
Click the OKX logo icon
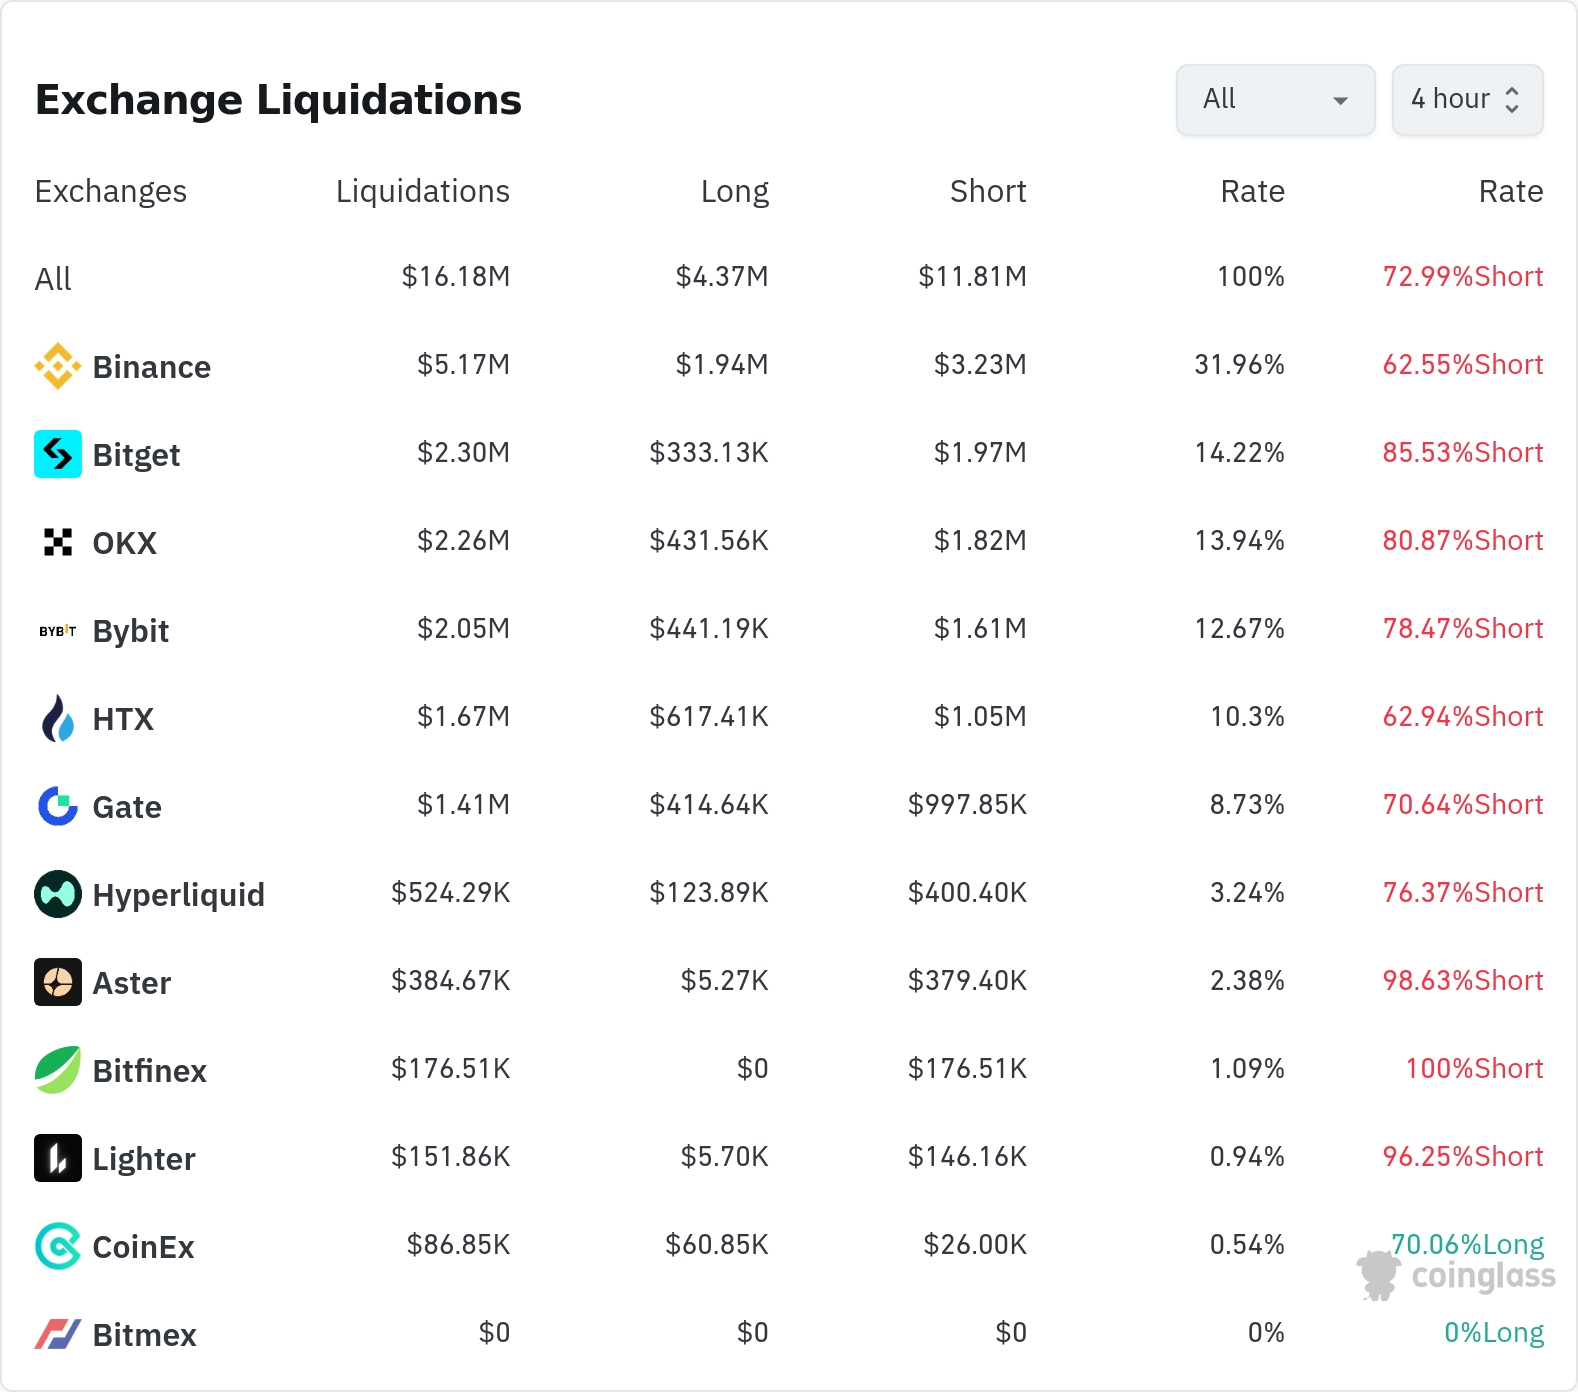click(58, 542)
